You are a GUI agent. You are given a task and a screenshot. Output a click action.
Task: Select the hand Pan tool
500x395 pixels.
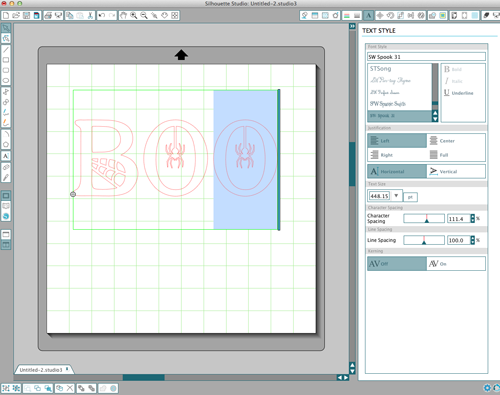tap(123, 15)
